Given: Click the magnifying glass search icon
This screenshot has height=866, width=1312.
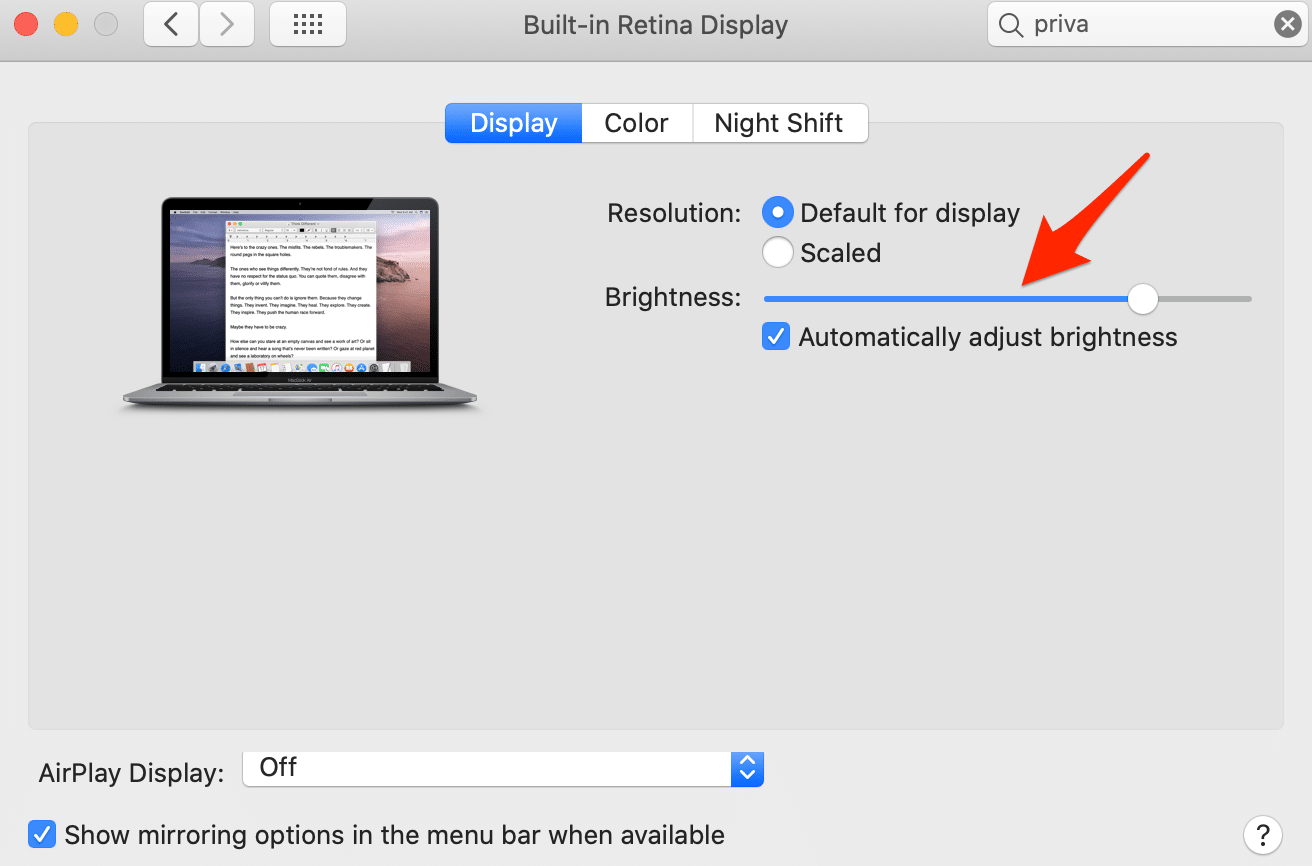Looking at the screenshot, I should coord(1012,25).
